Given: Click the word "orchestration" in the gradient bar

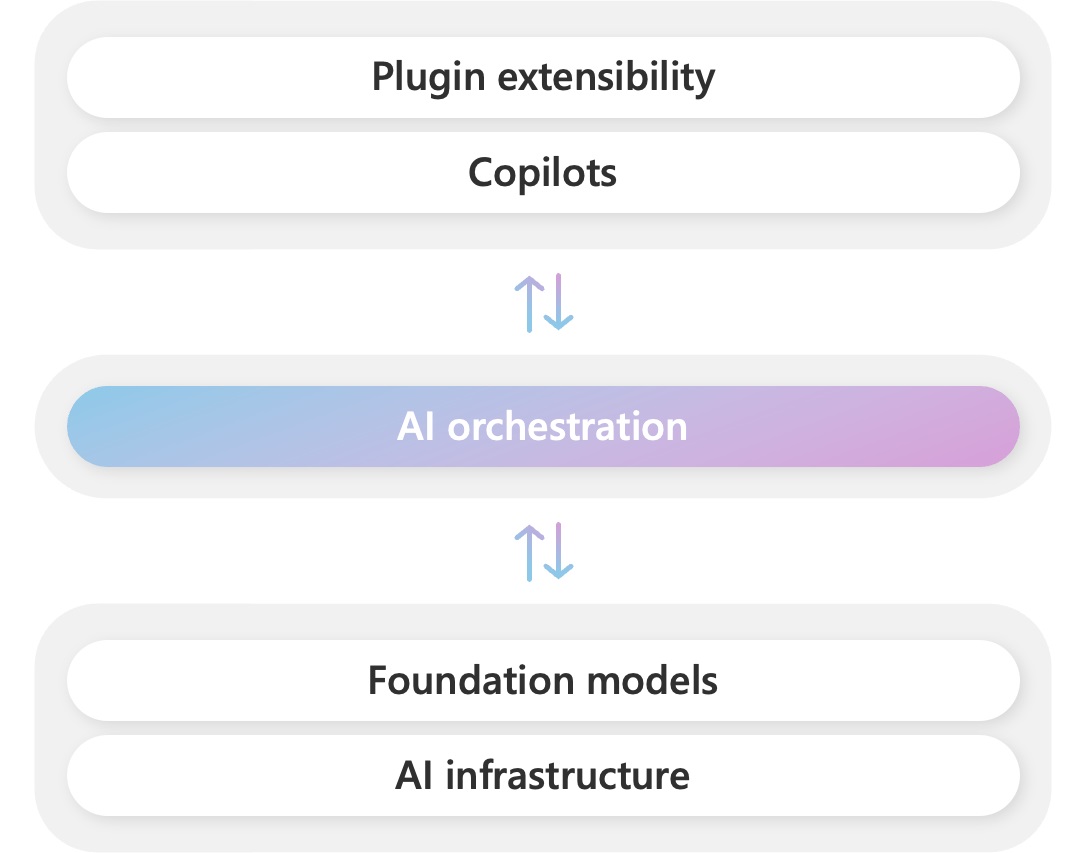Looking at the screenshot, I should [567, 427].
